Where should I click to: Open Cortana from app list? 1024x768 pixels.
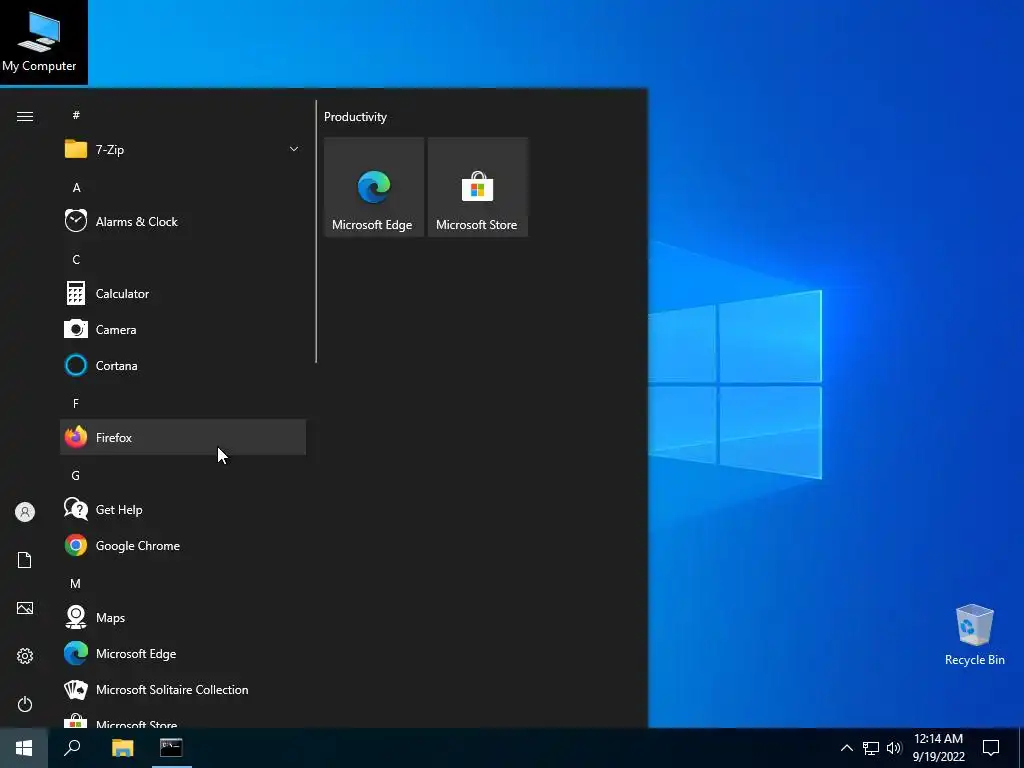coord(183,365)
